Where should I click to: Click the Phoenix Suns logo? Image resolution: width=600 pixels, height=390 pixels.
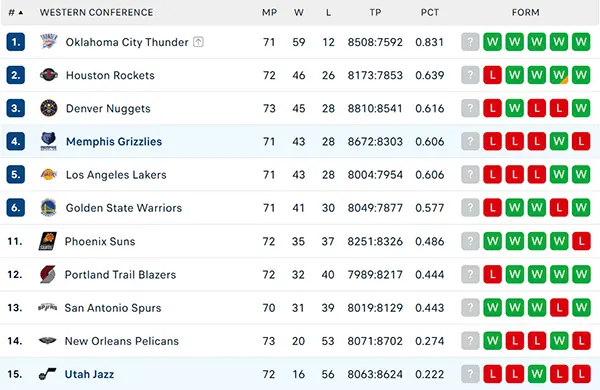(48, 241)
